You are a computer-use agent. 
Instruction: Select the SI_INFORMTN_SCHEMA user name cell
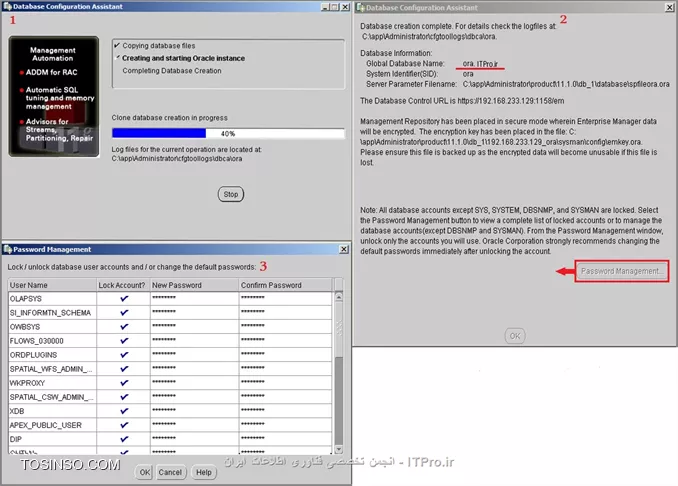(52, 312)
